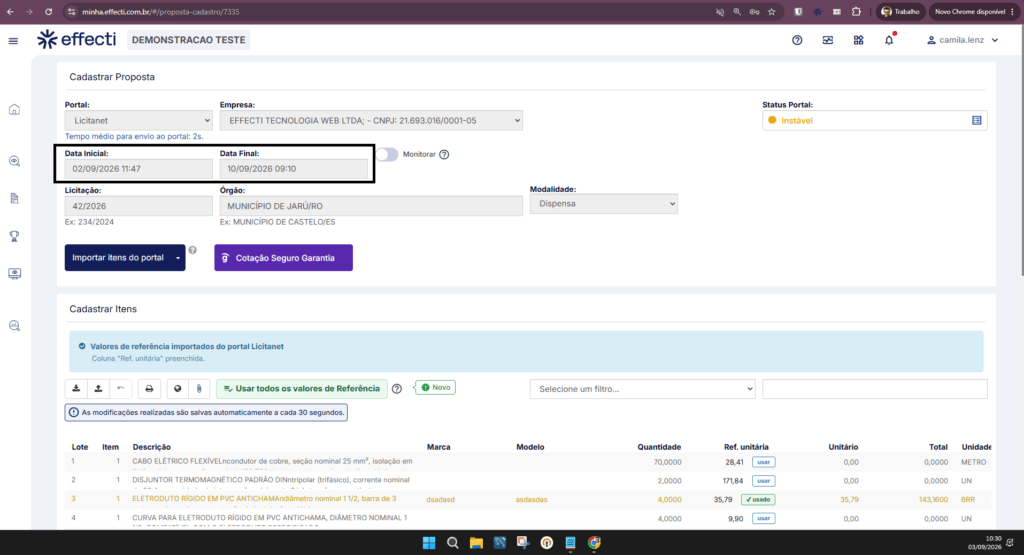This screenshot has width=1024, height=555.
Task: Expand arrow on Importar itens do portal
Action: [178, 258]
